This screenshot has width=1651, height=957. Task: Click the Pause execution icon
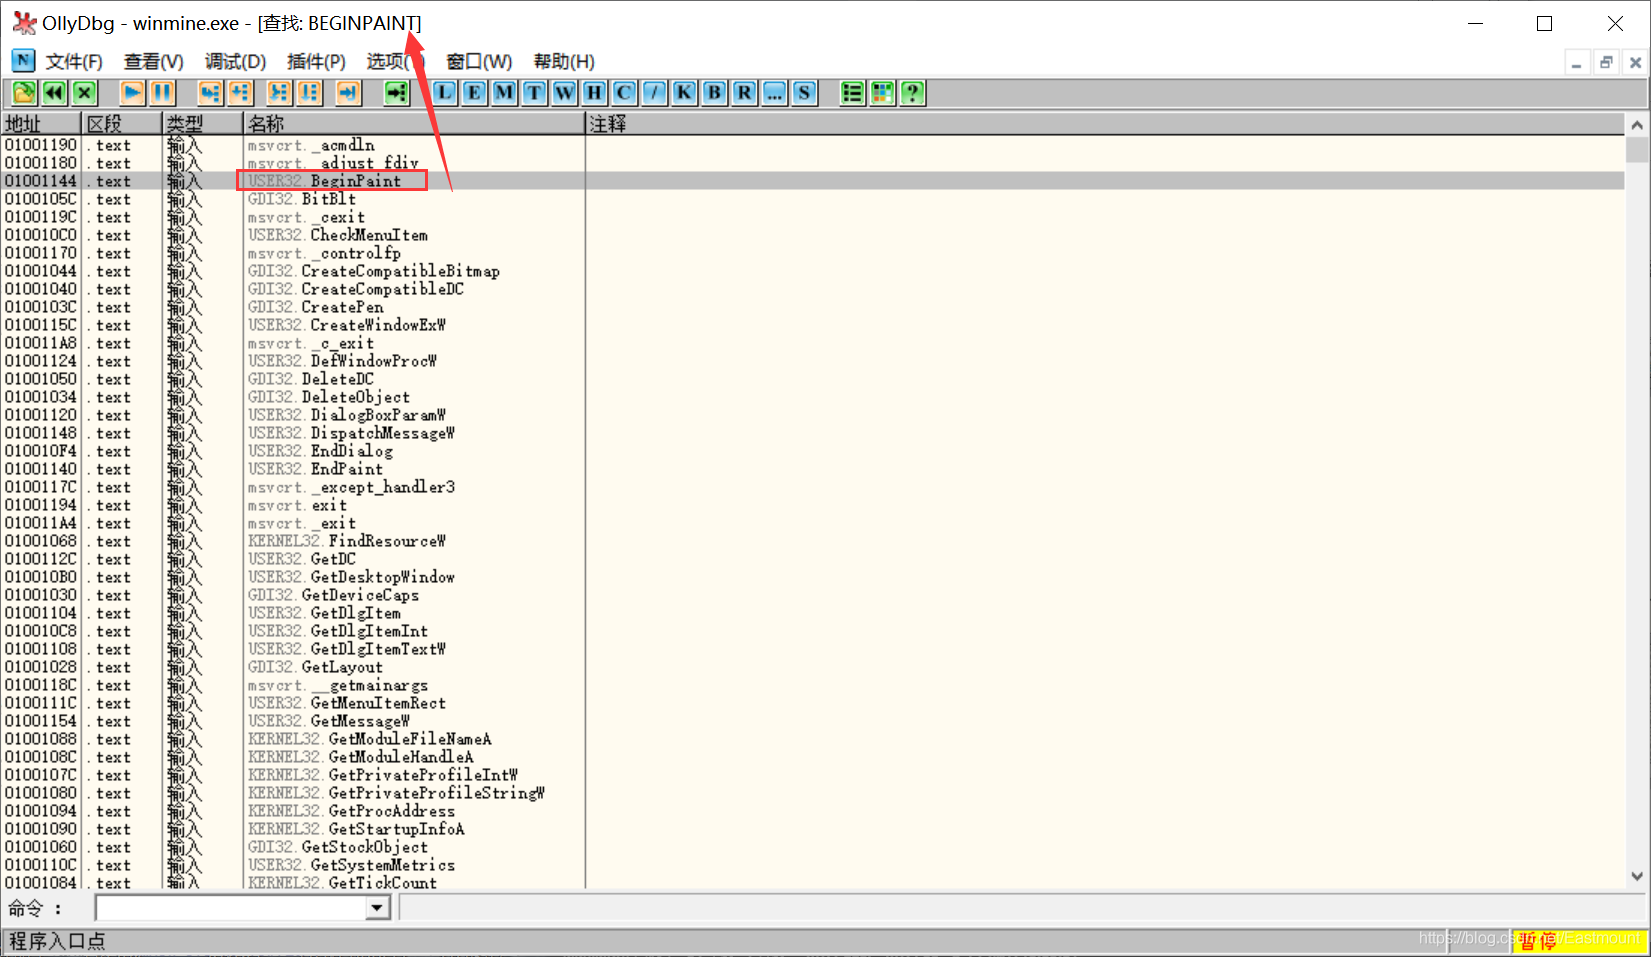pyautogui.click(x=162, y=93)
